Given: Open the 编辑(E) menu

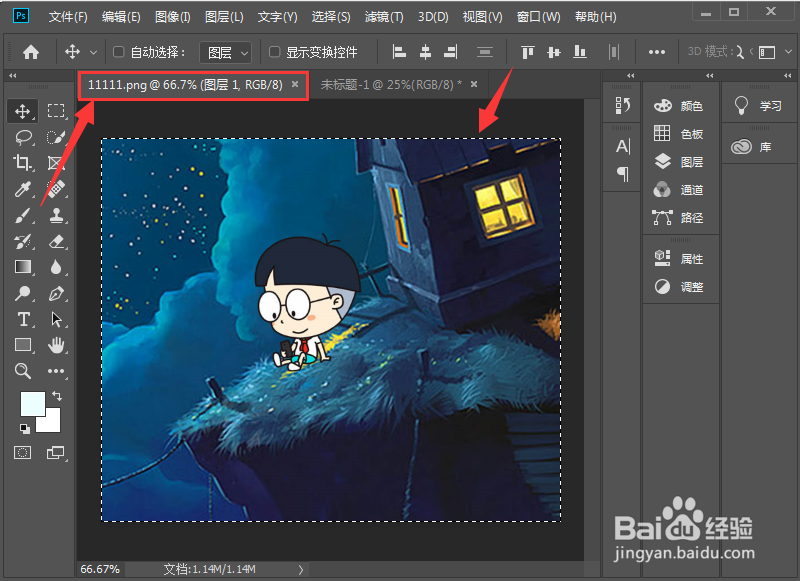Looking at the screenshot, I should [121, 17].
